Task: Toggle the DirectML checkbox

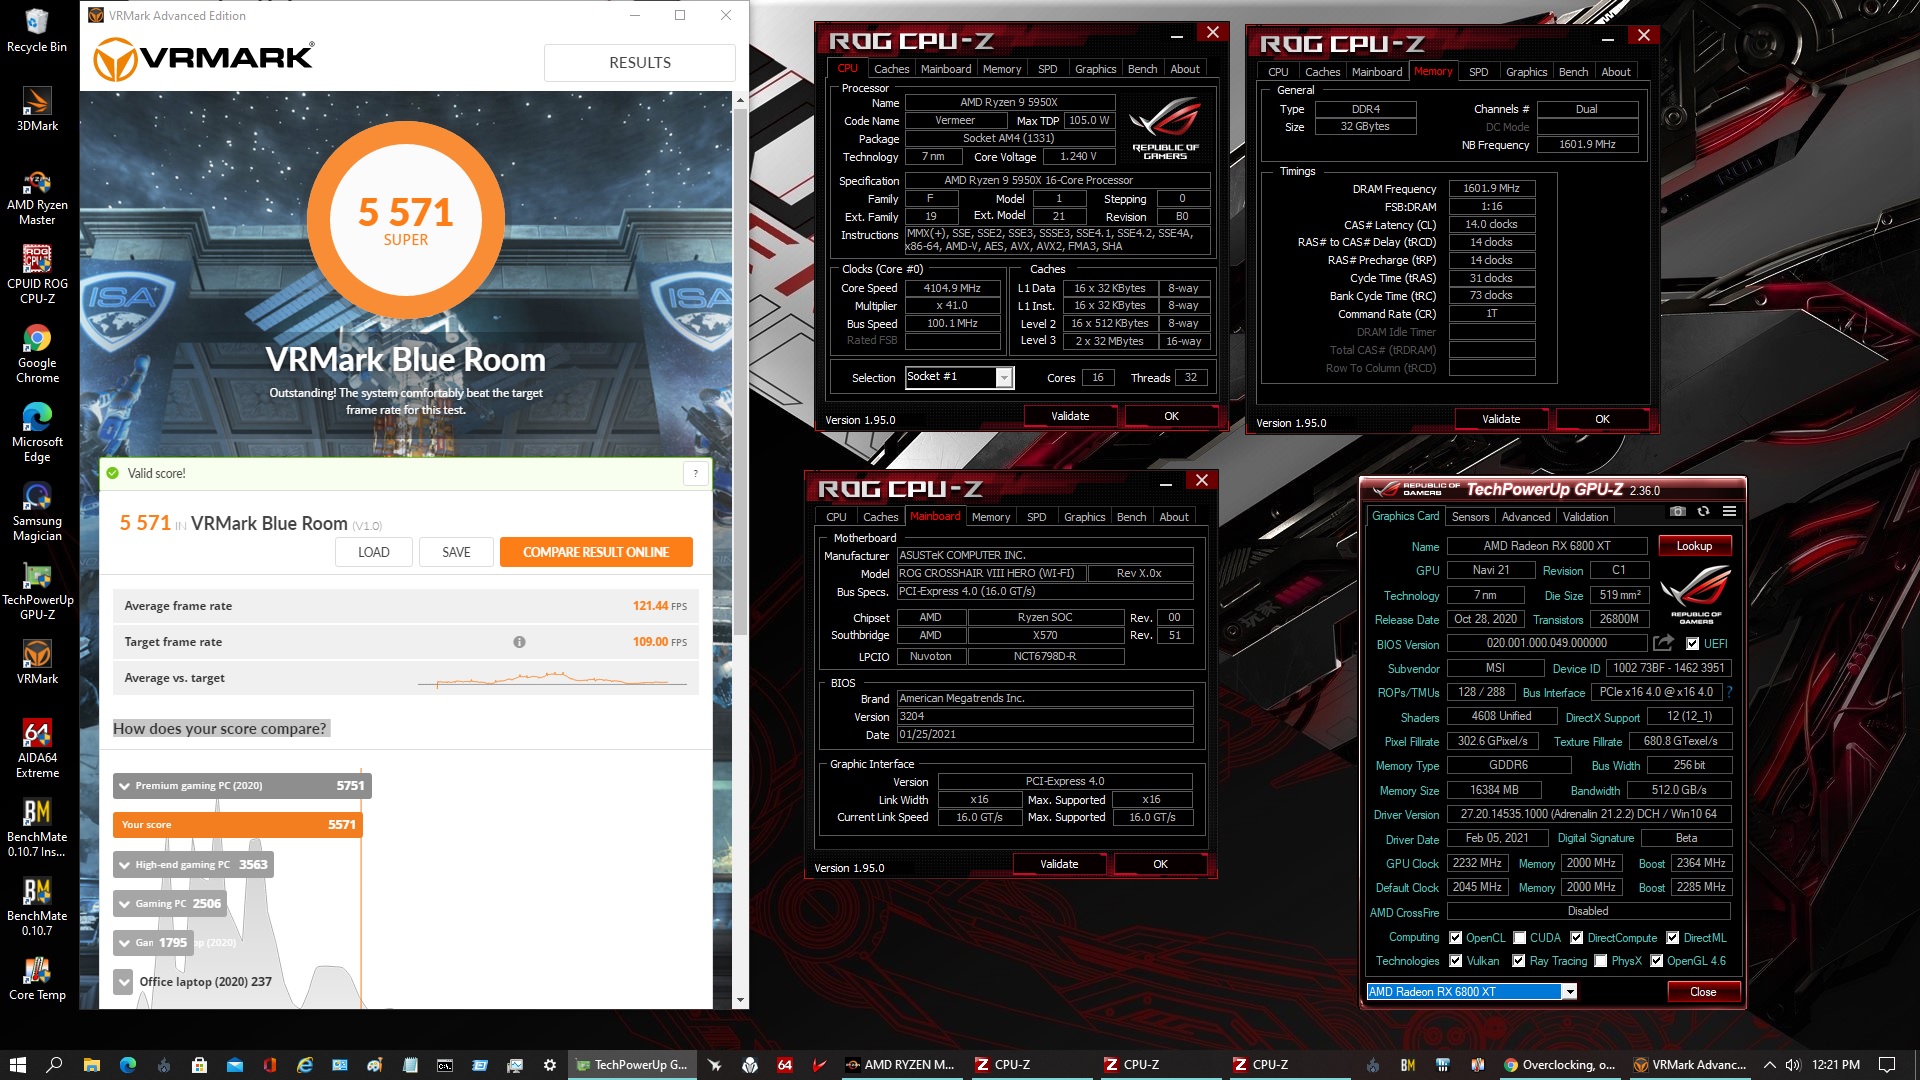Action: (x=1672, y=938)
